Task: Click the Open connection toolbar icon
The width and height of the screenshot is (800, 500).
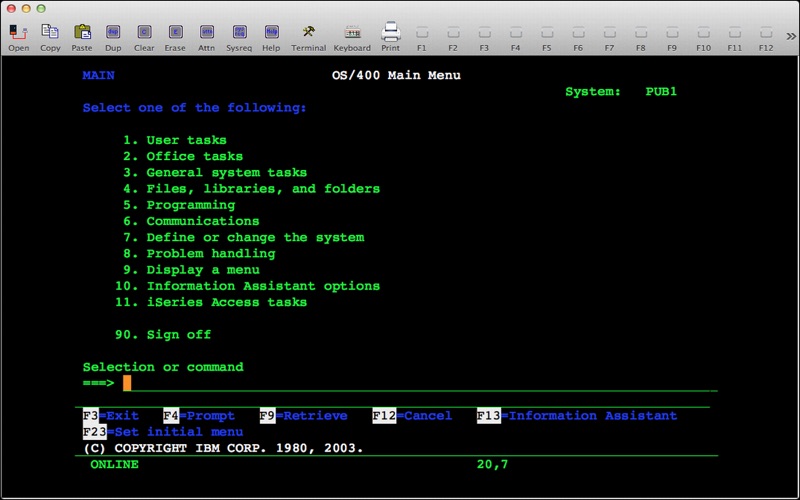Action: point(18,37)
